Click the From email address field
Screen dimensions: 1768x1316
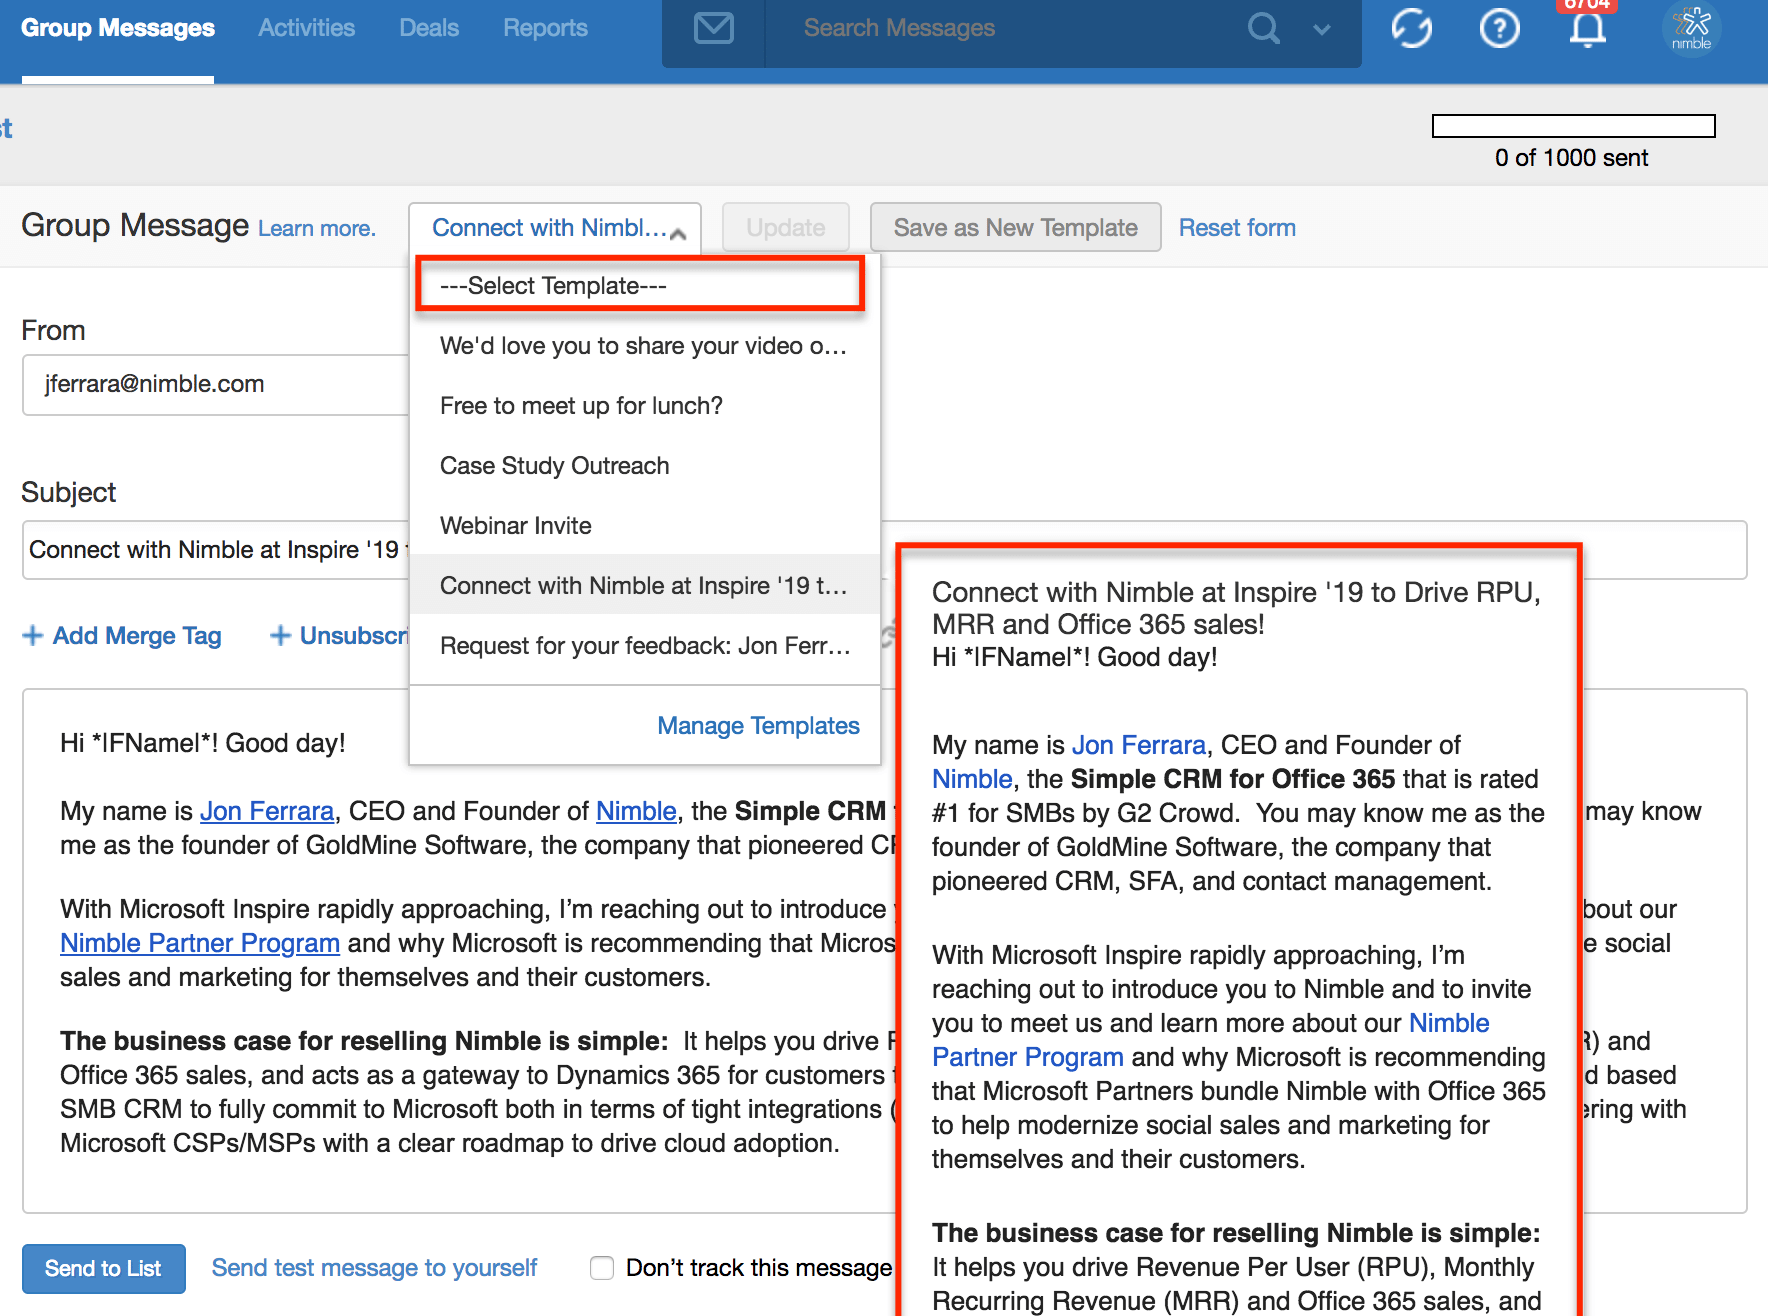pyautogui.click(x=215, y=384)
